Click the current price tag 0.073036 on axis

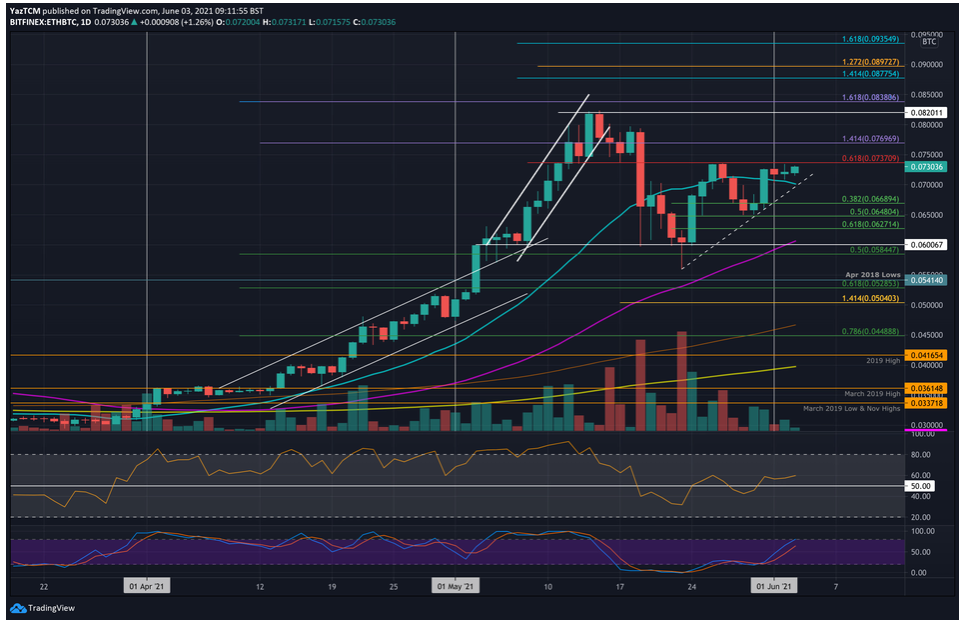[x=925, y=167]
